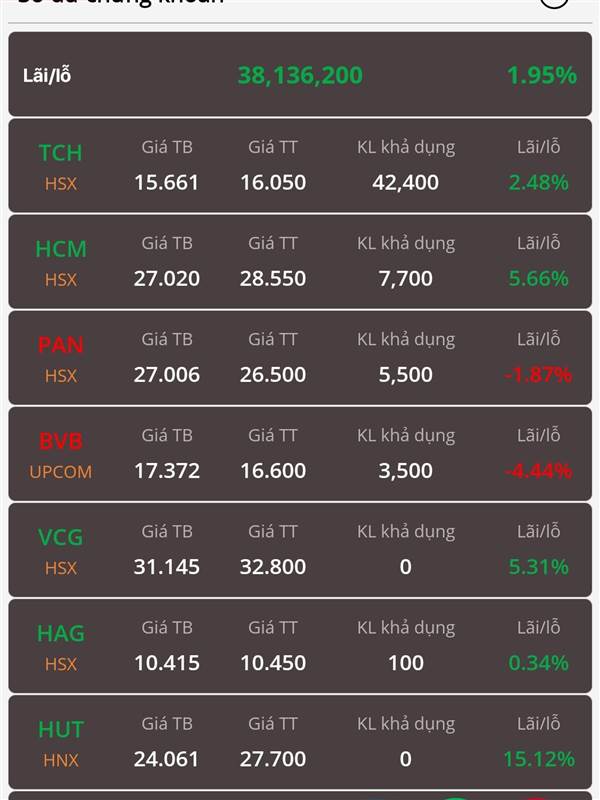Select the PAN ticker symbol
This screenshot has width=600, height=800.
[x=61, y=345]
